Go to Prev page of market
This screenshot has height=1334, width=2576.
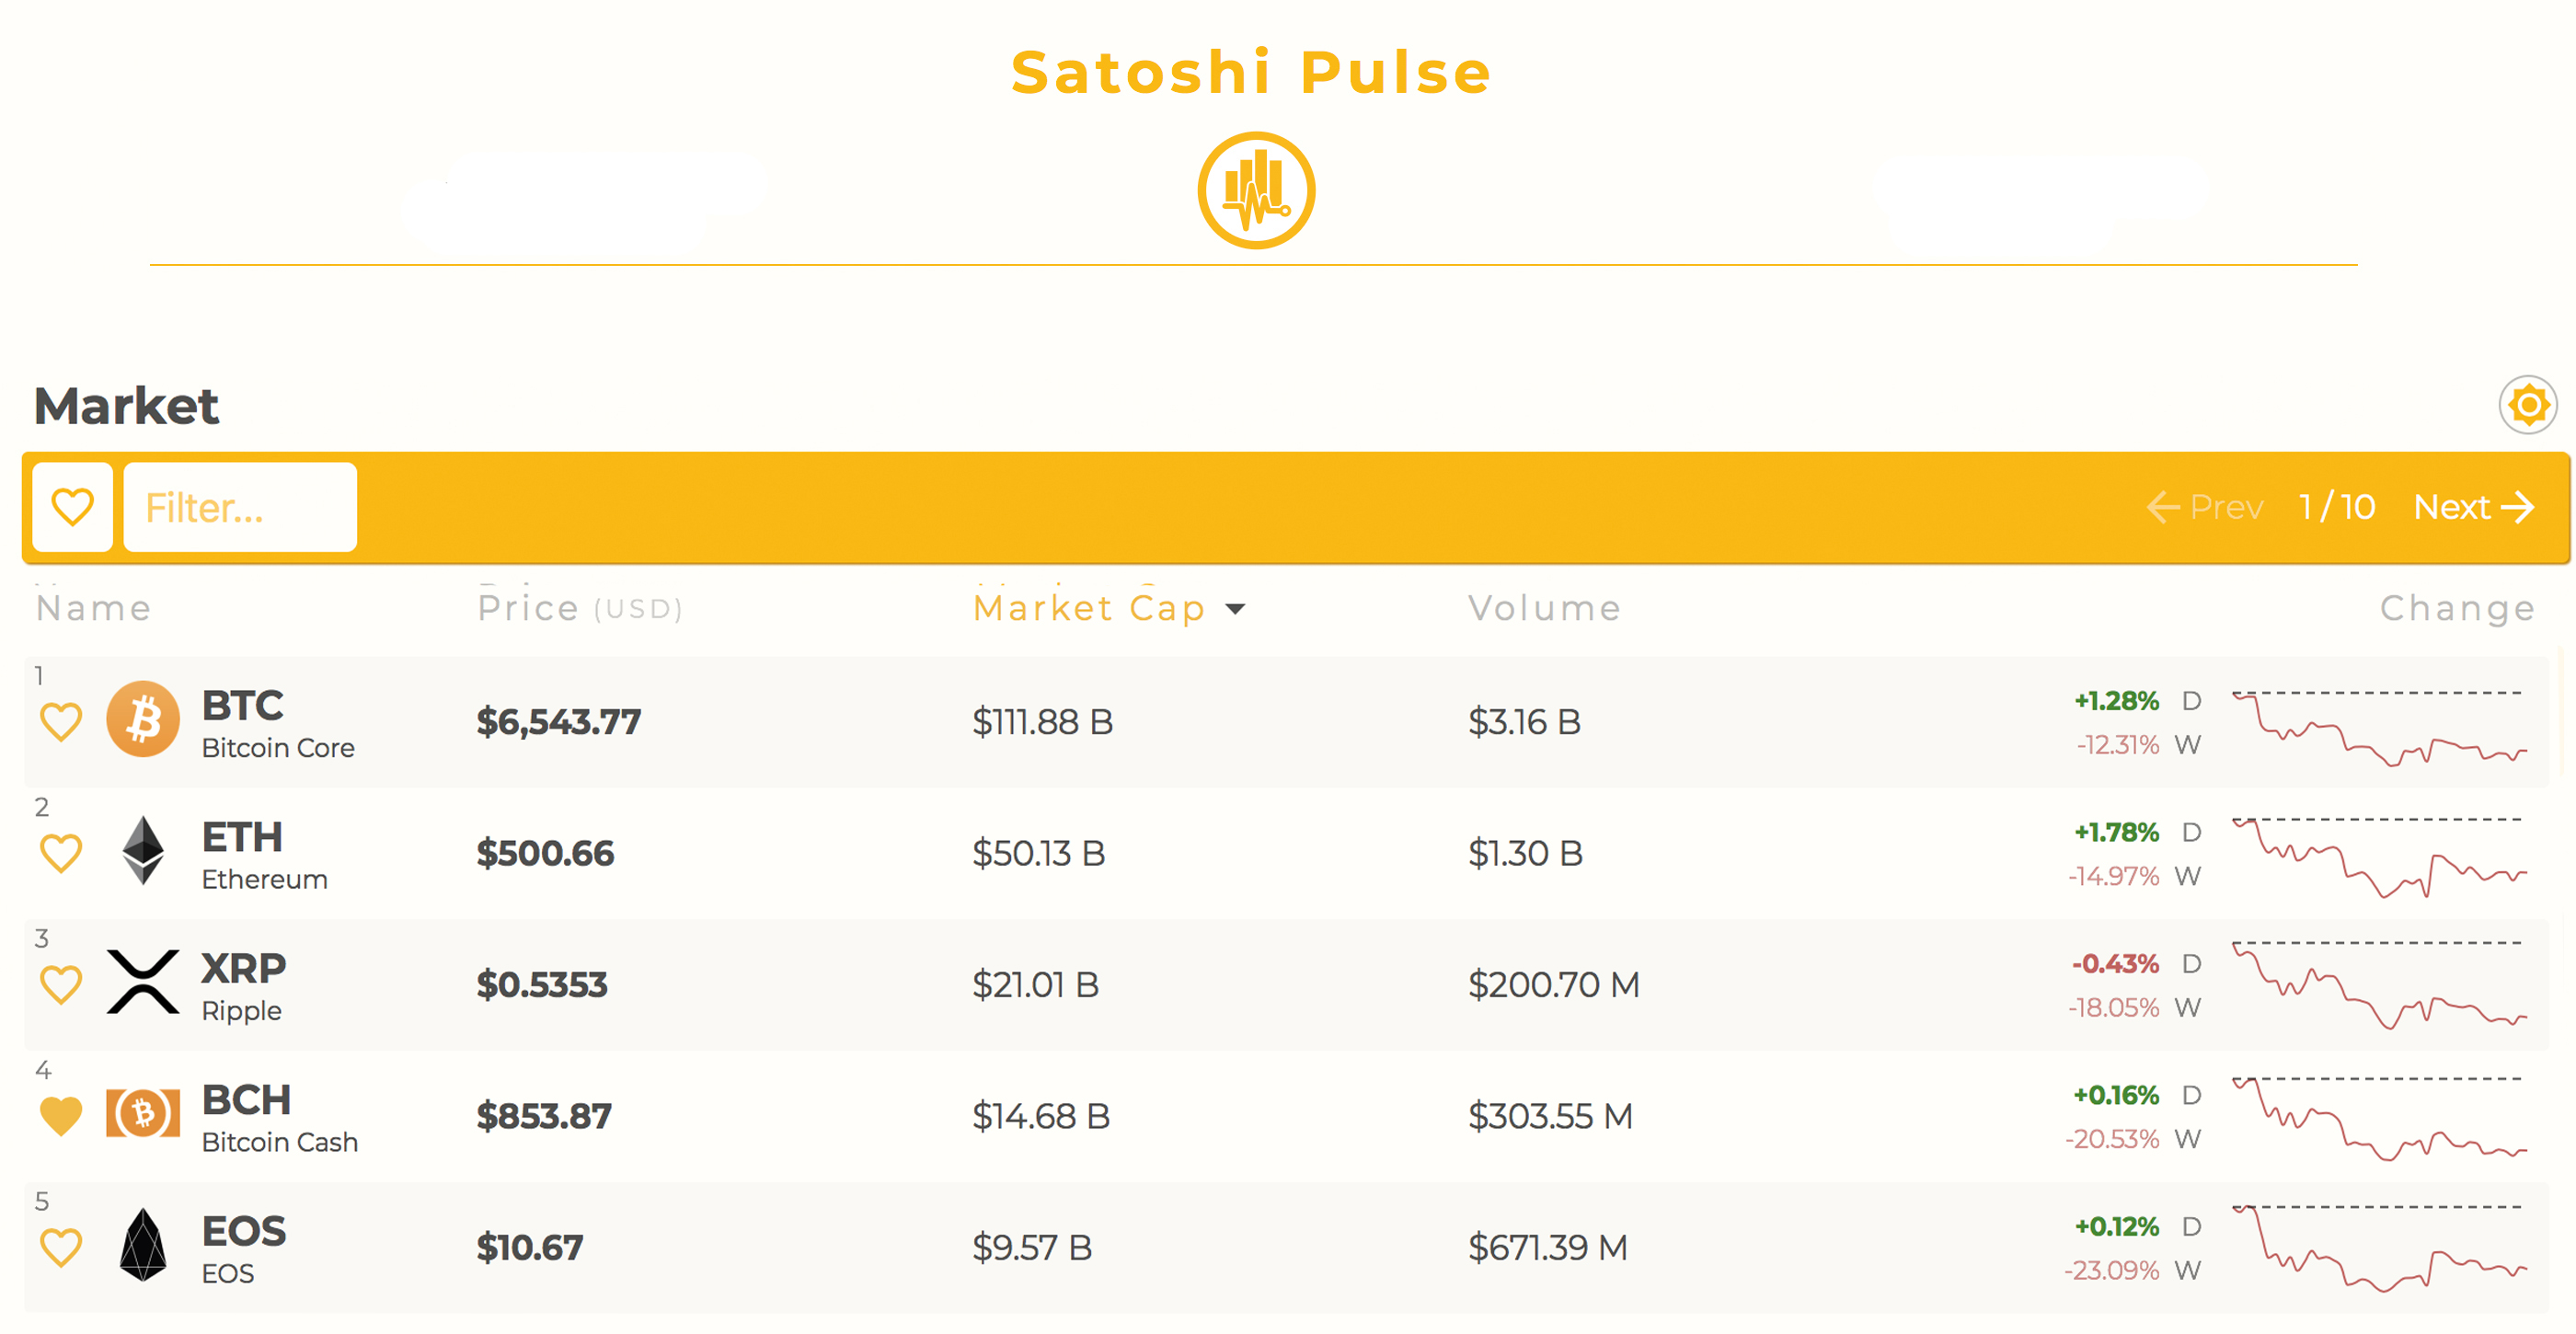[2205, 507]
